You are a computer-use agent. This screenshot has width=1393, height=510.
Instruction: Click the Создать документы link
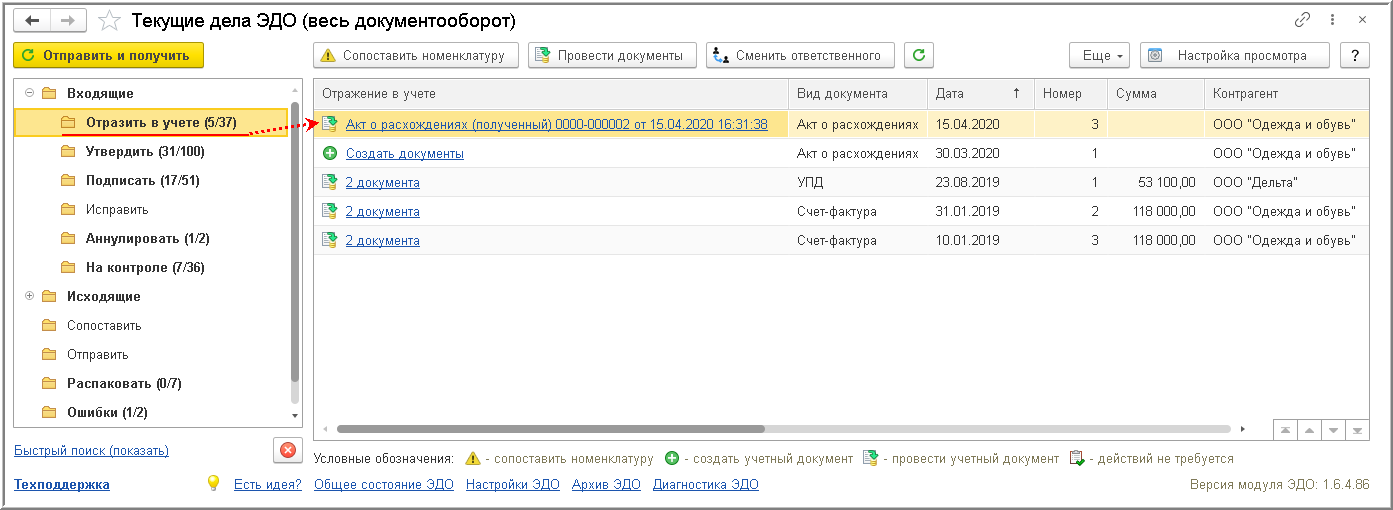coord(405,153)
